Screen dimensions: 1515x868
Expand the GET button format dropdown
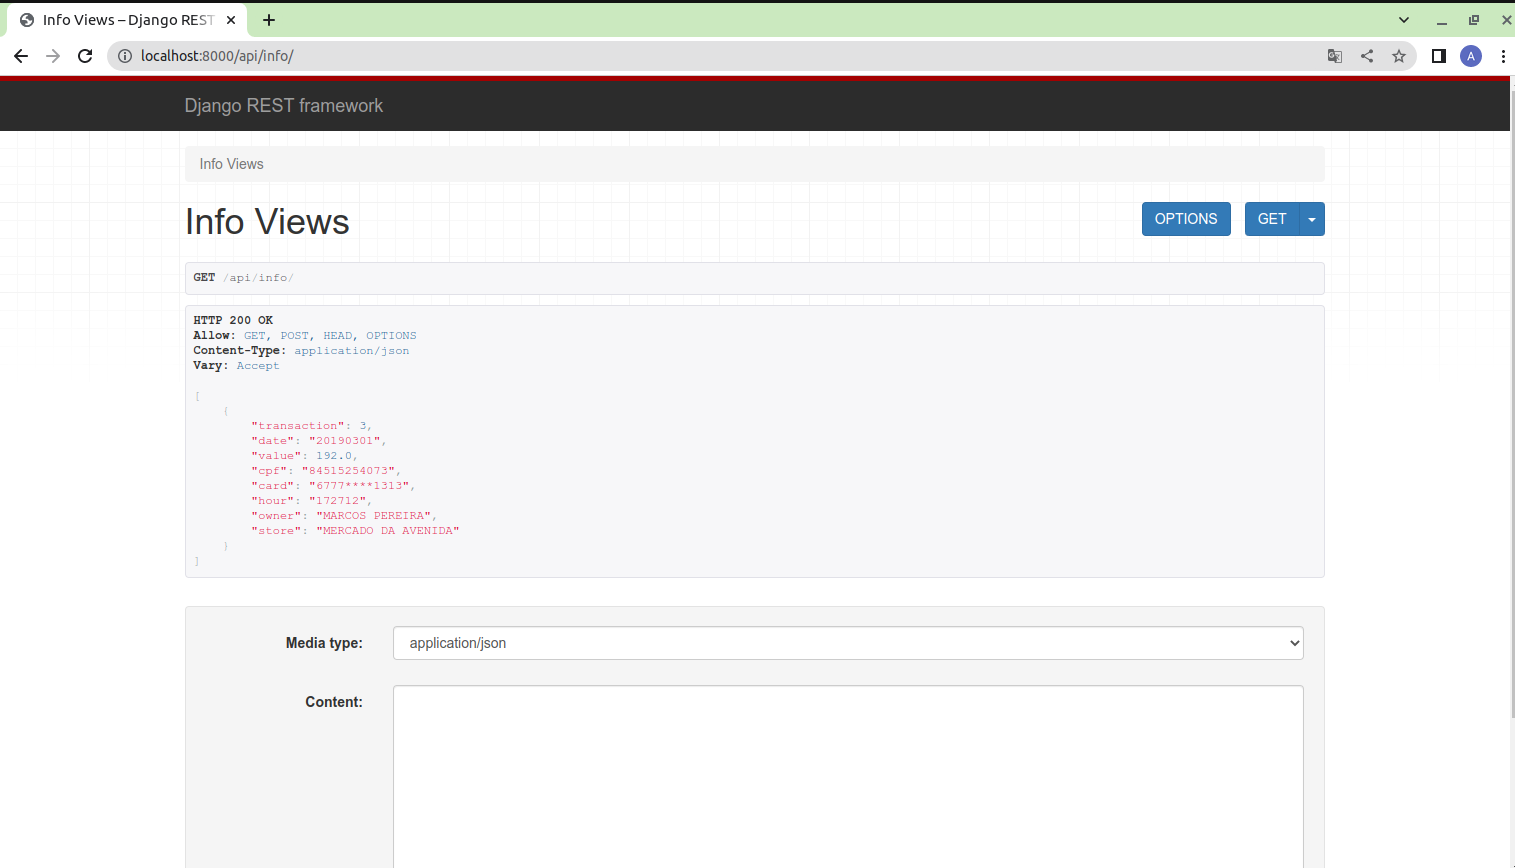(x=1311, y=218)
